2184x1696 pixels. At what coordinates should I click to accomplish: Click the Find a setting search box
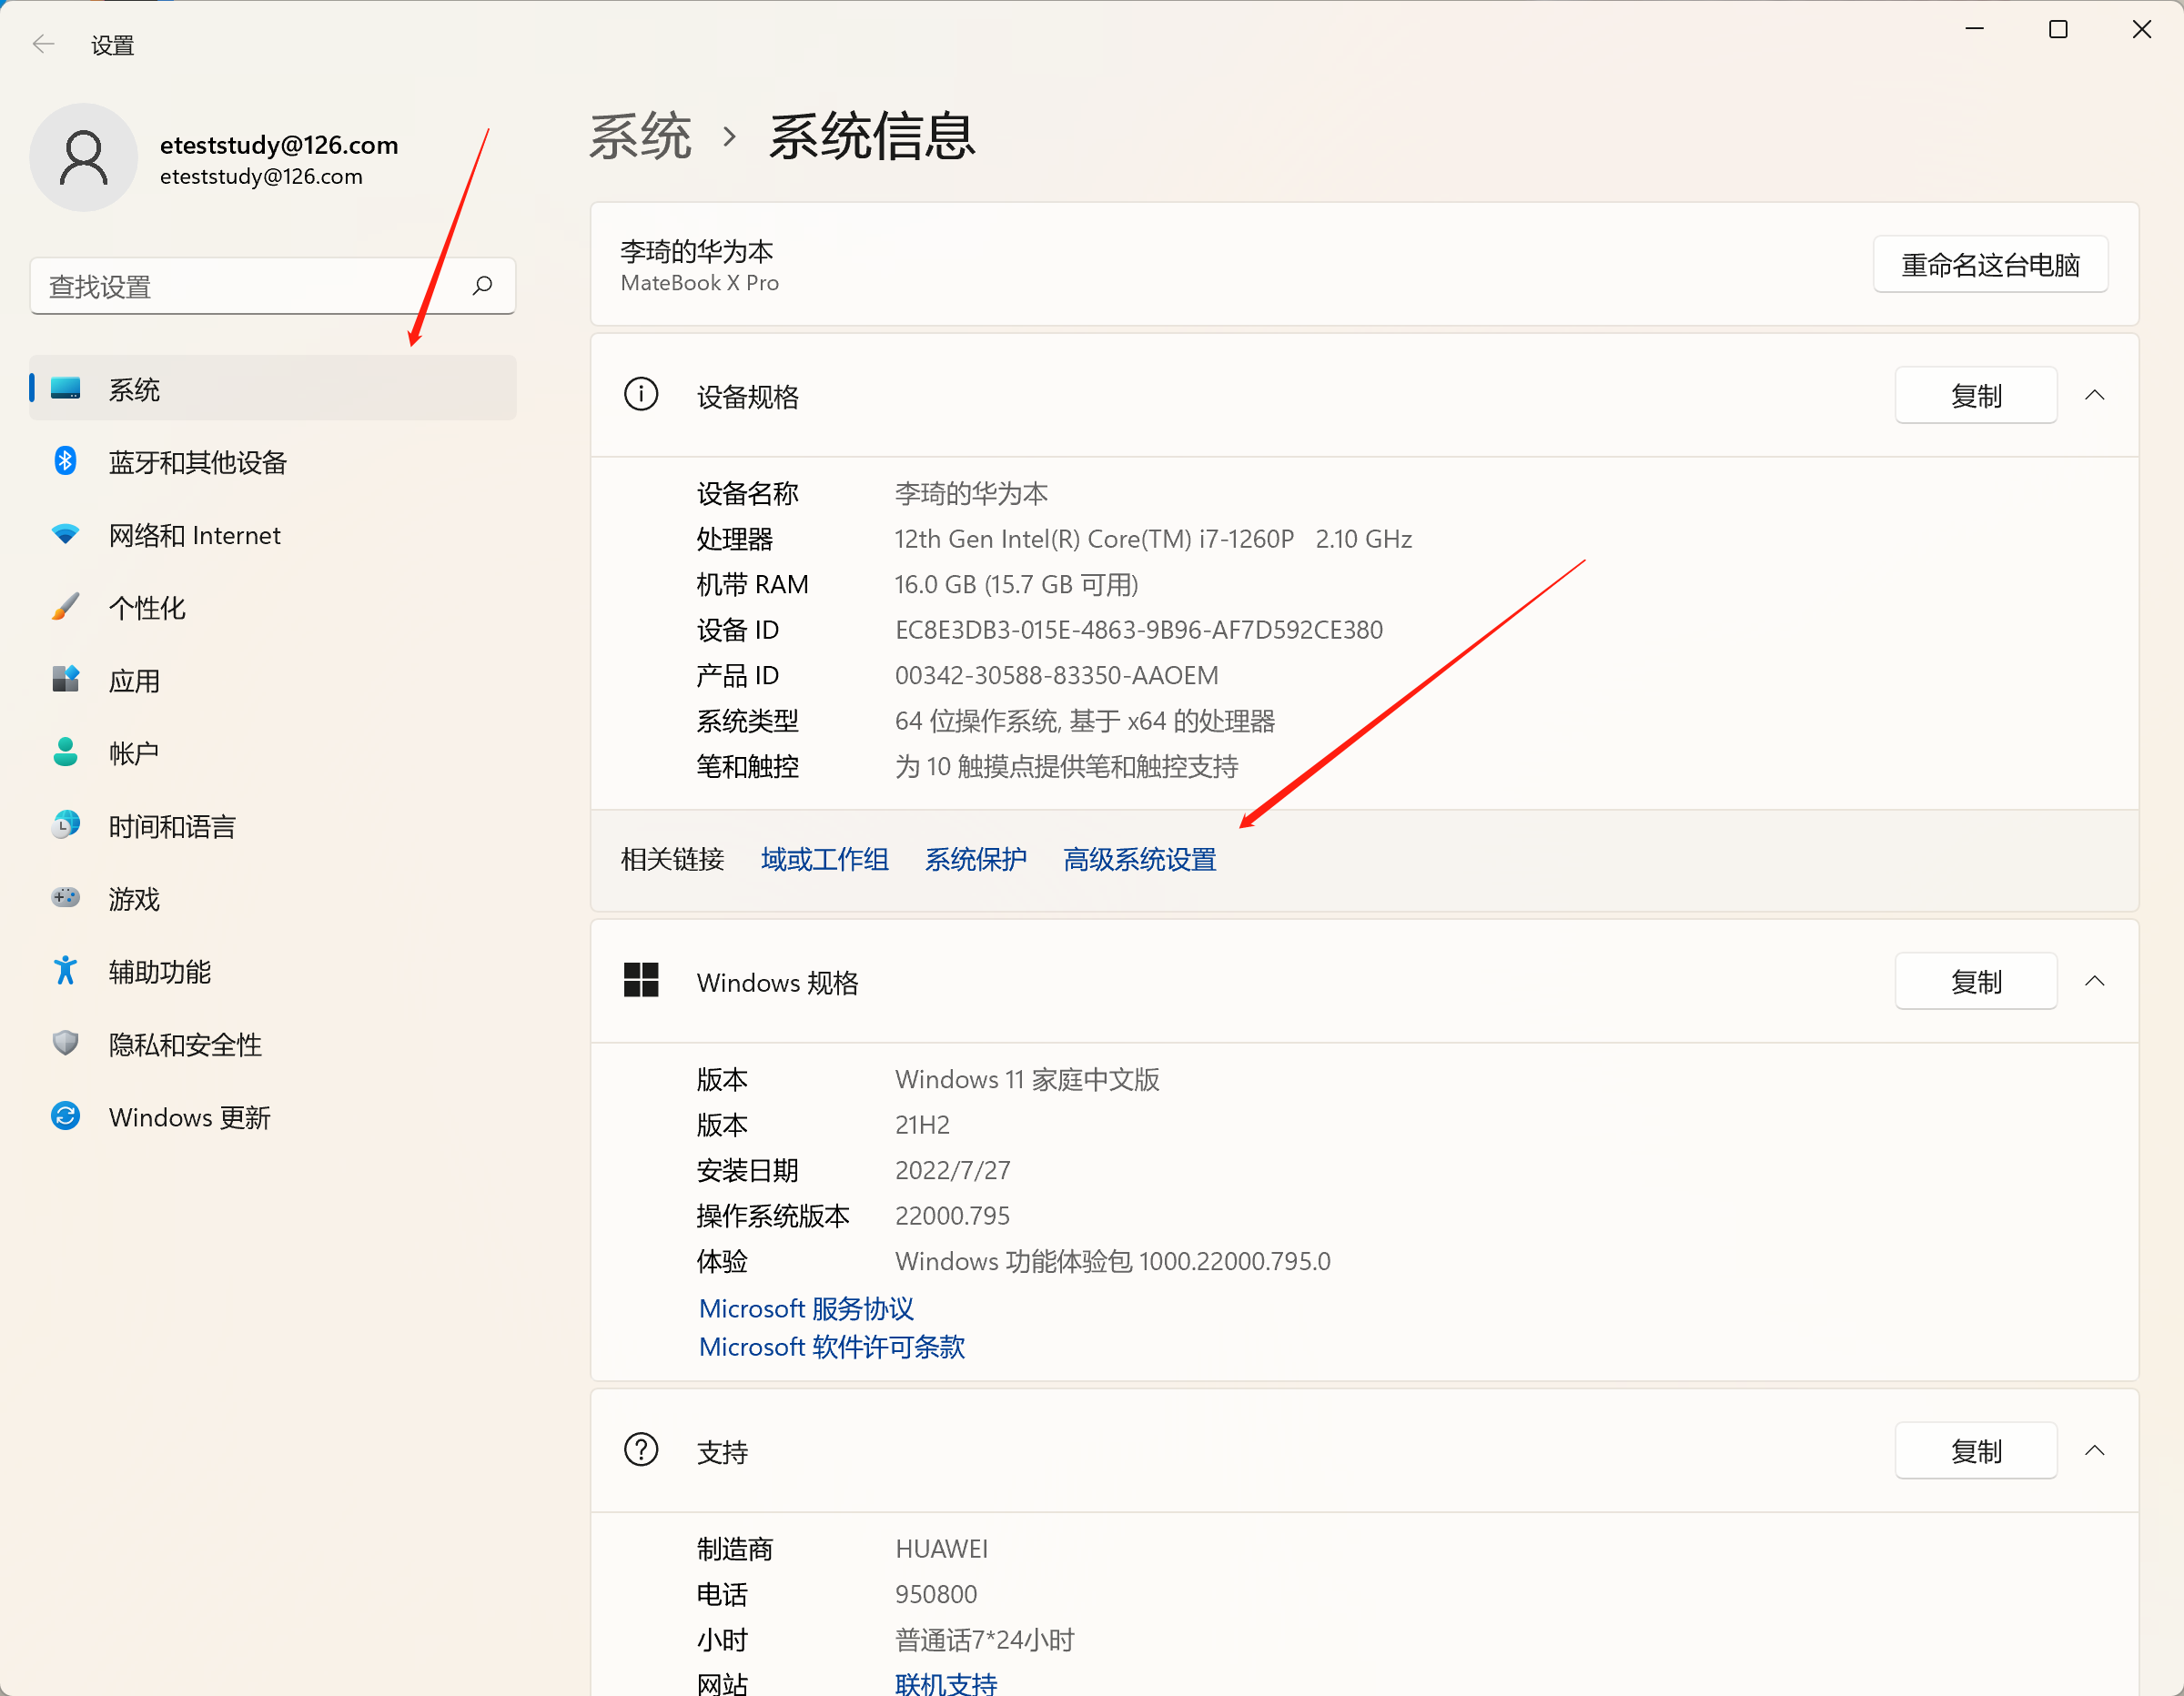tap(250, 287)
